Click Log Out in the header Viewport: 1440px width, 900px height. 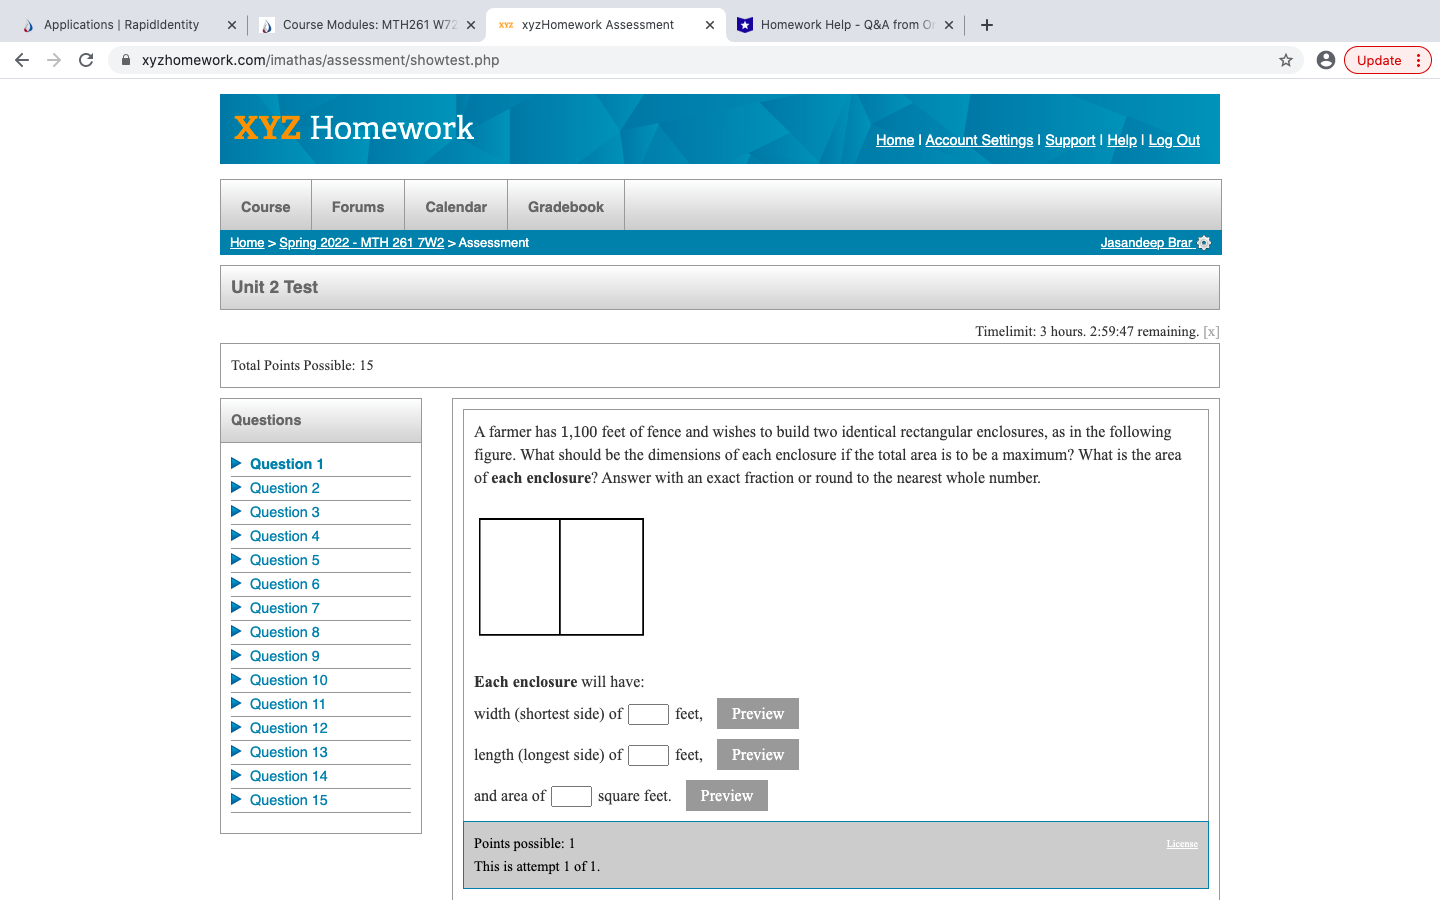1173,140
